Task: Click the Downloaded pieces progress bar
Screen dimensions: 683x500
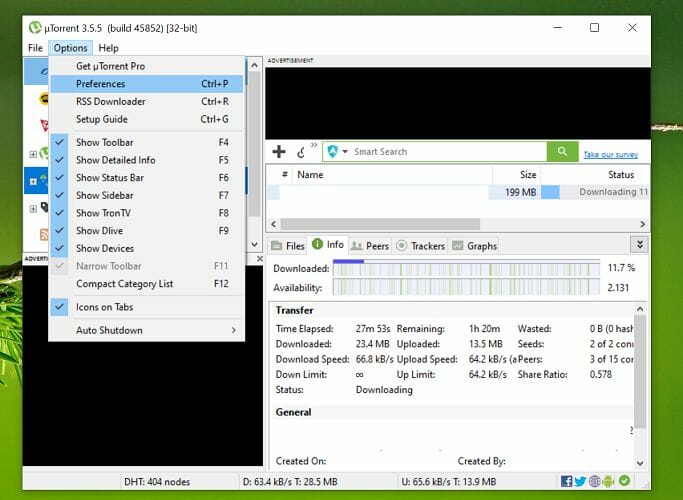Action: pyautogui.click(x=466, y=268)
